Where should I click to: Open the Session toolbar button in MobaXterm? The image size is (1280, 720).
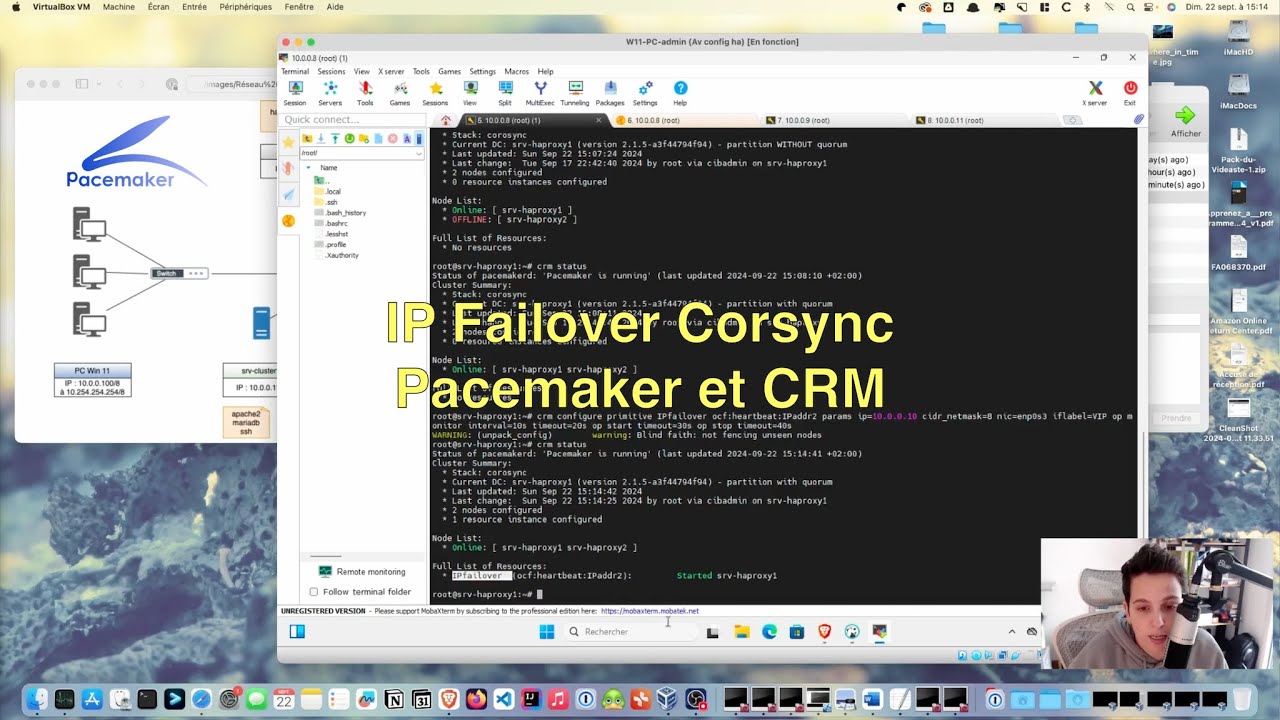click(x=295, y=93)
